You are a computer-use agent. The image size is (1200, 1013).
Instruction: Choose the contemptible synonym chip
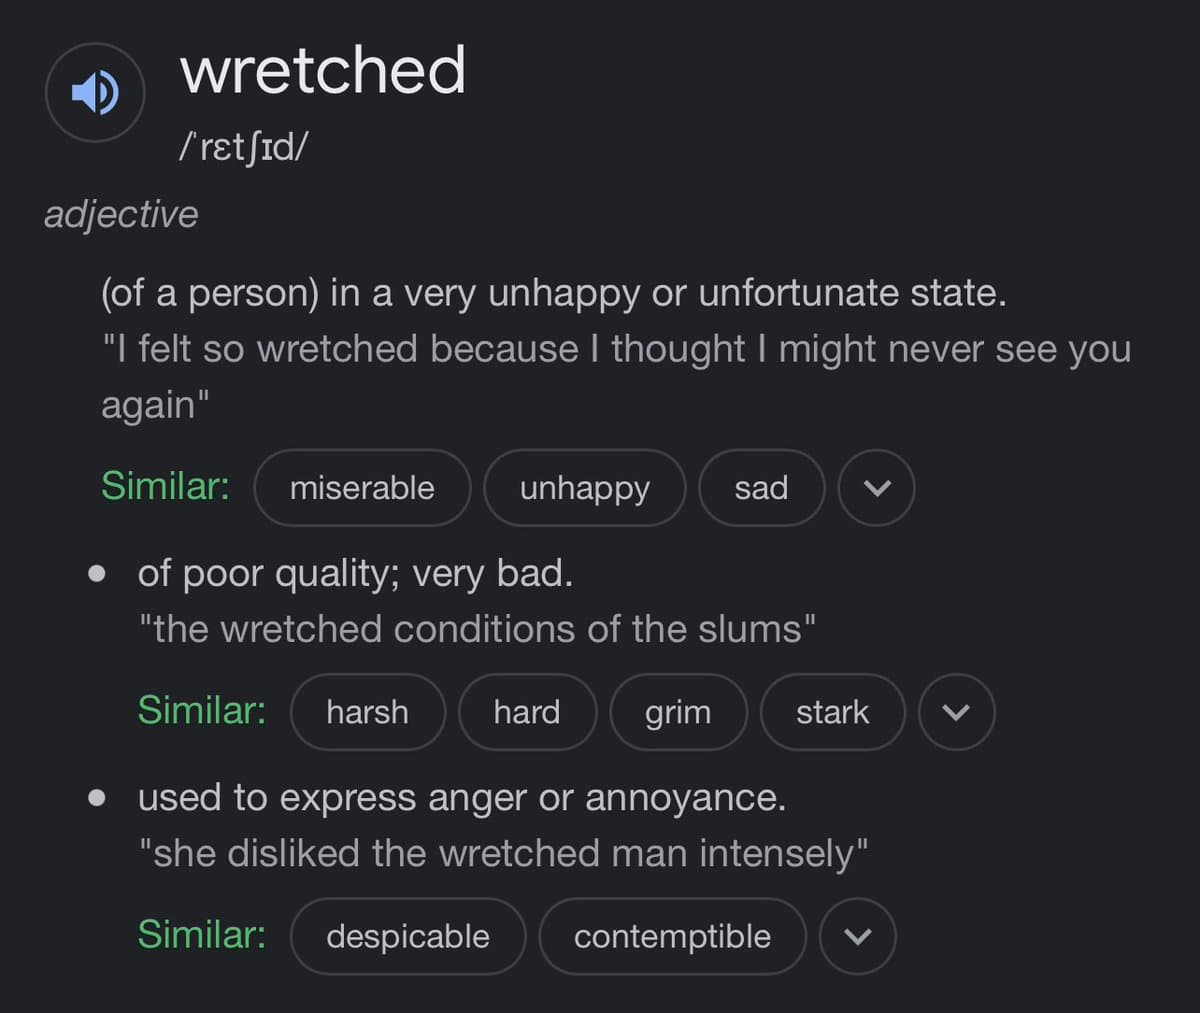tap(672, 936)
